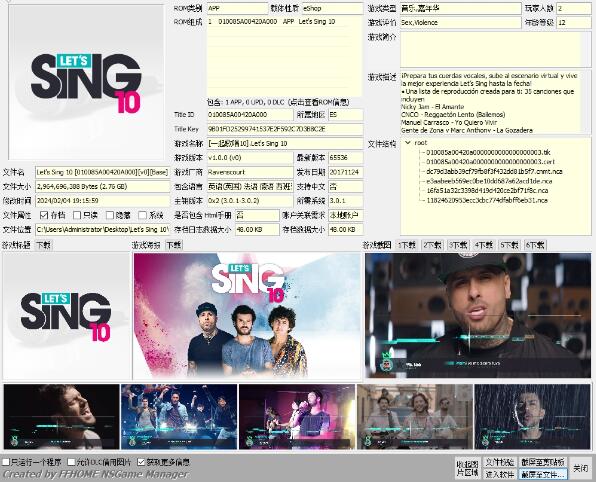The height and width of the screenshot is (482, 596).
Task: Click the 收起图片区域 button
Action: (468, 468)
